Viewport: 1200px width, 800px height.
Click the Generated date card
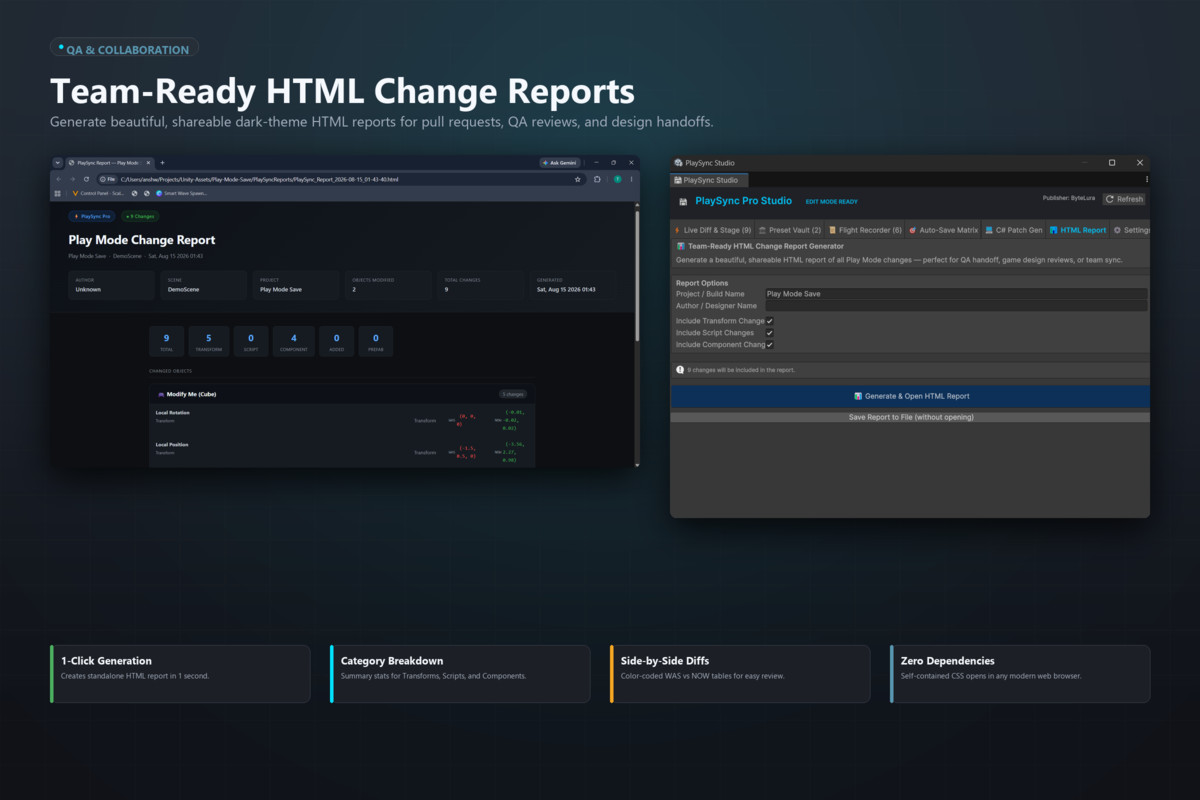[x=573, y=285]
